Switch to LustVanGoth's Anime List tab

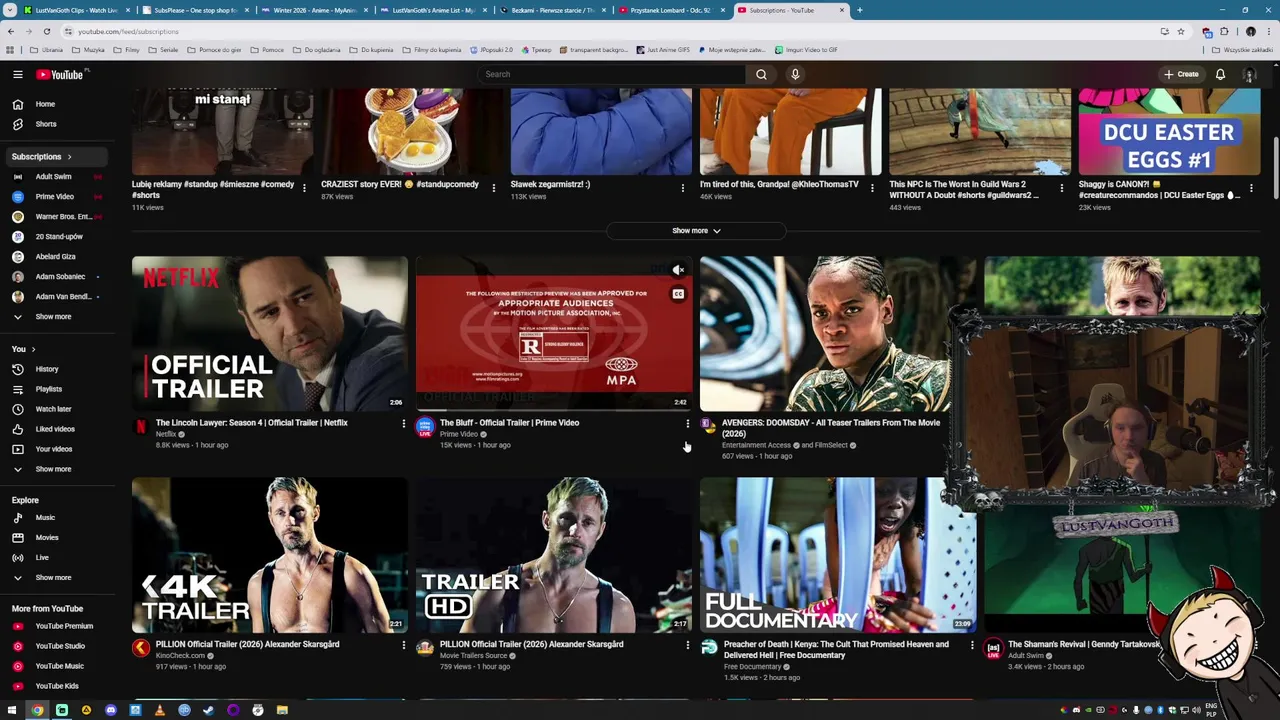pos(433,10)
